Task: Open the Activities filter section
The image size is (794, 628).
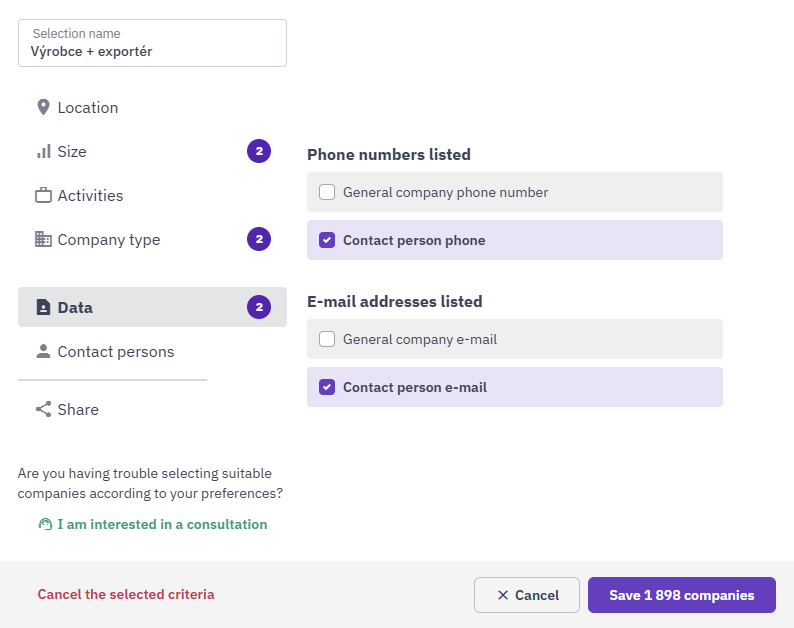Action: 90,196
